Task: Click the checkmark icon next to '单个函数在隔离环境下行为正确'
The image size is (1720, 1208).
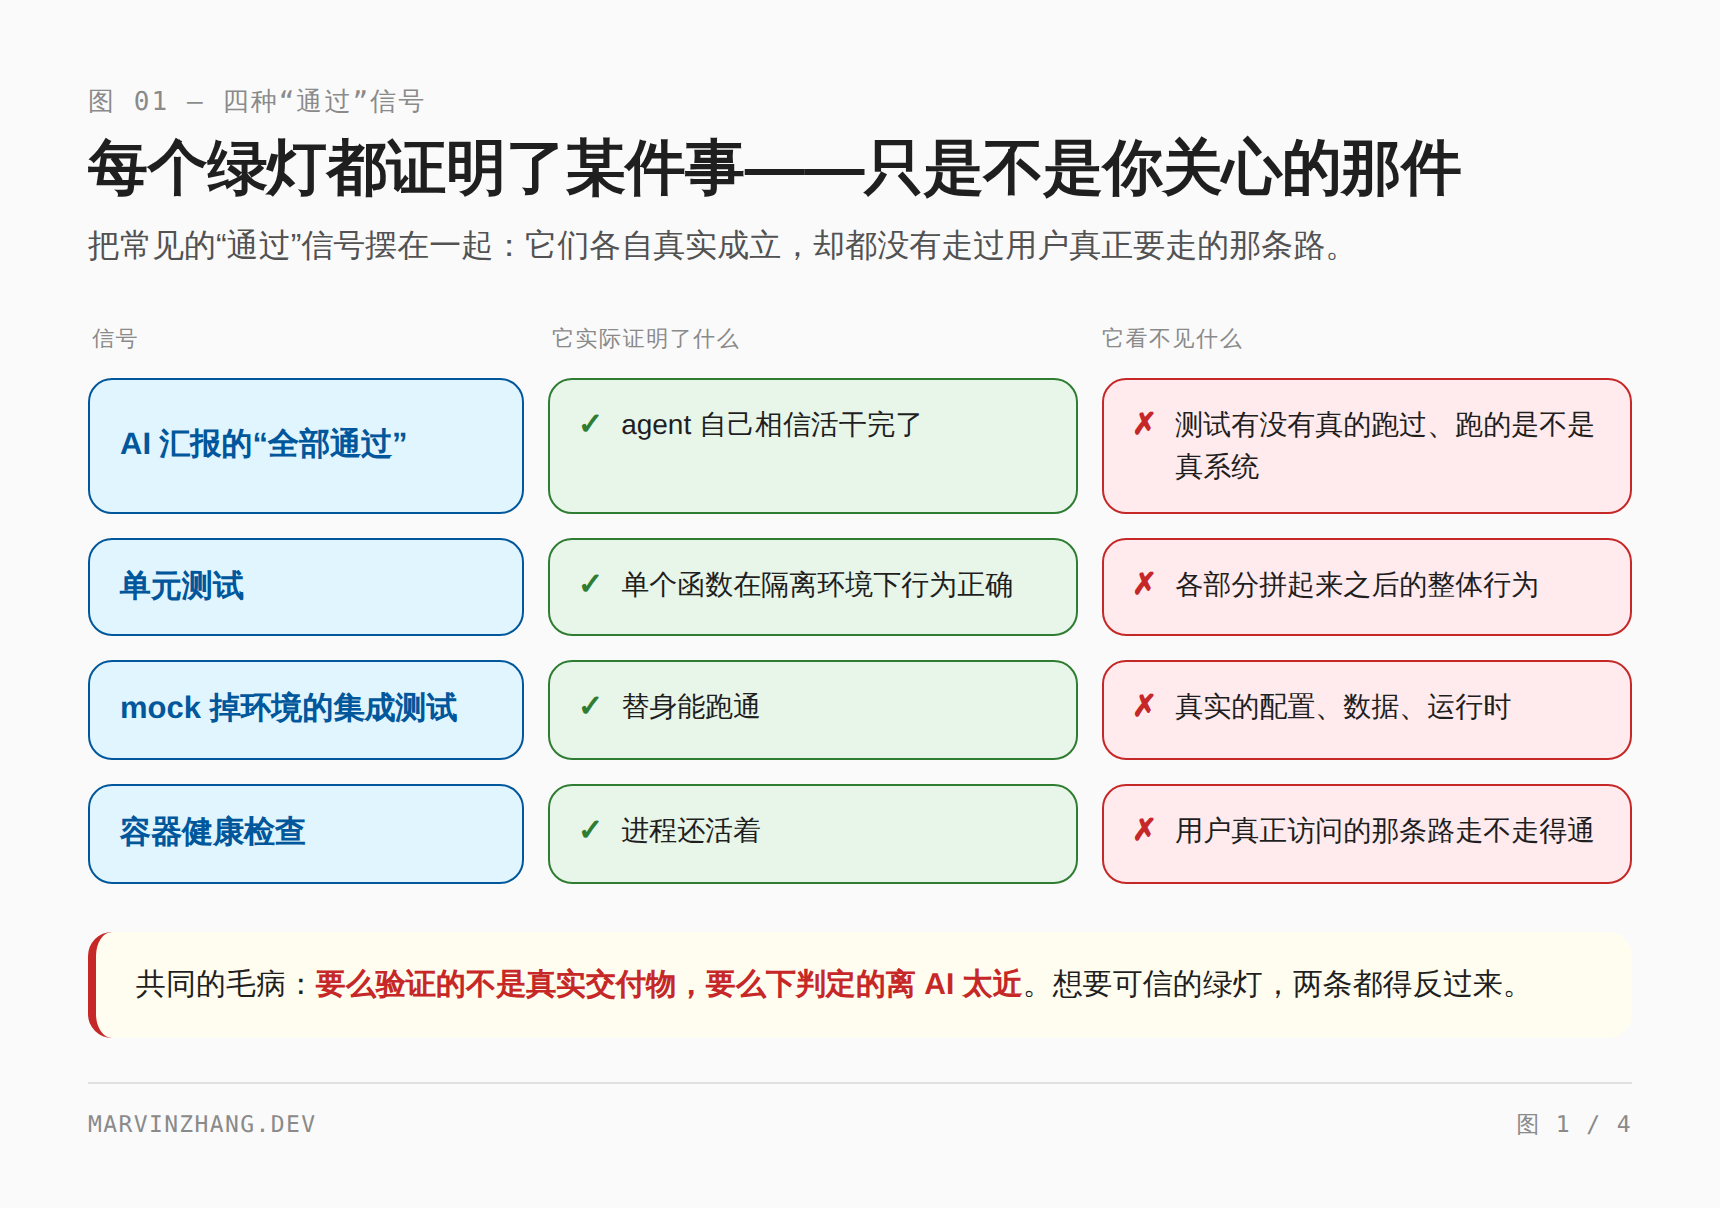Action: pos(590,584)
